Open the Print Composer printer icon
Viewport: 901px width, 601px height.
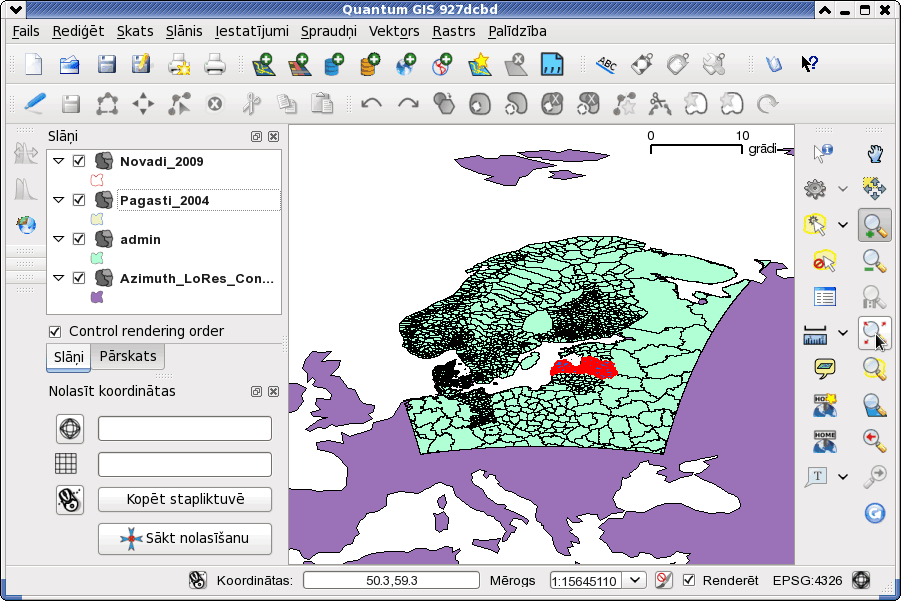[179, 64]
